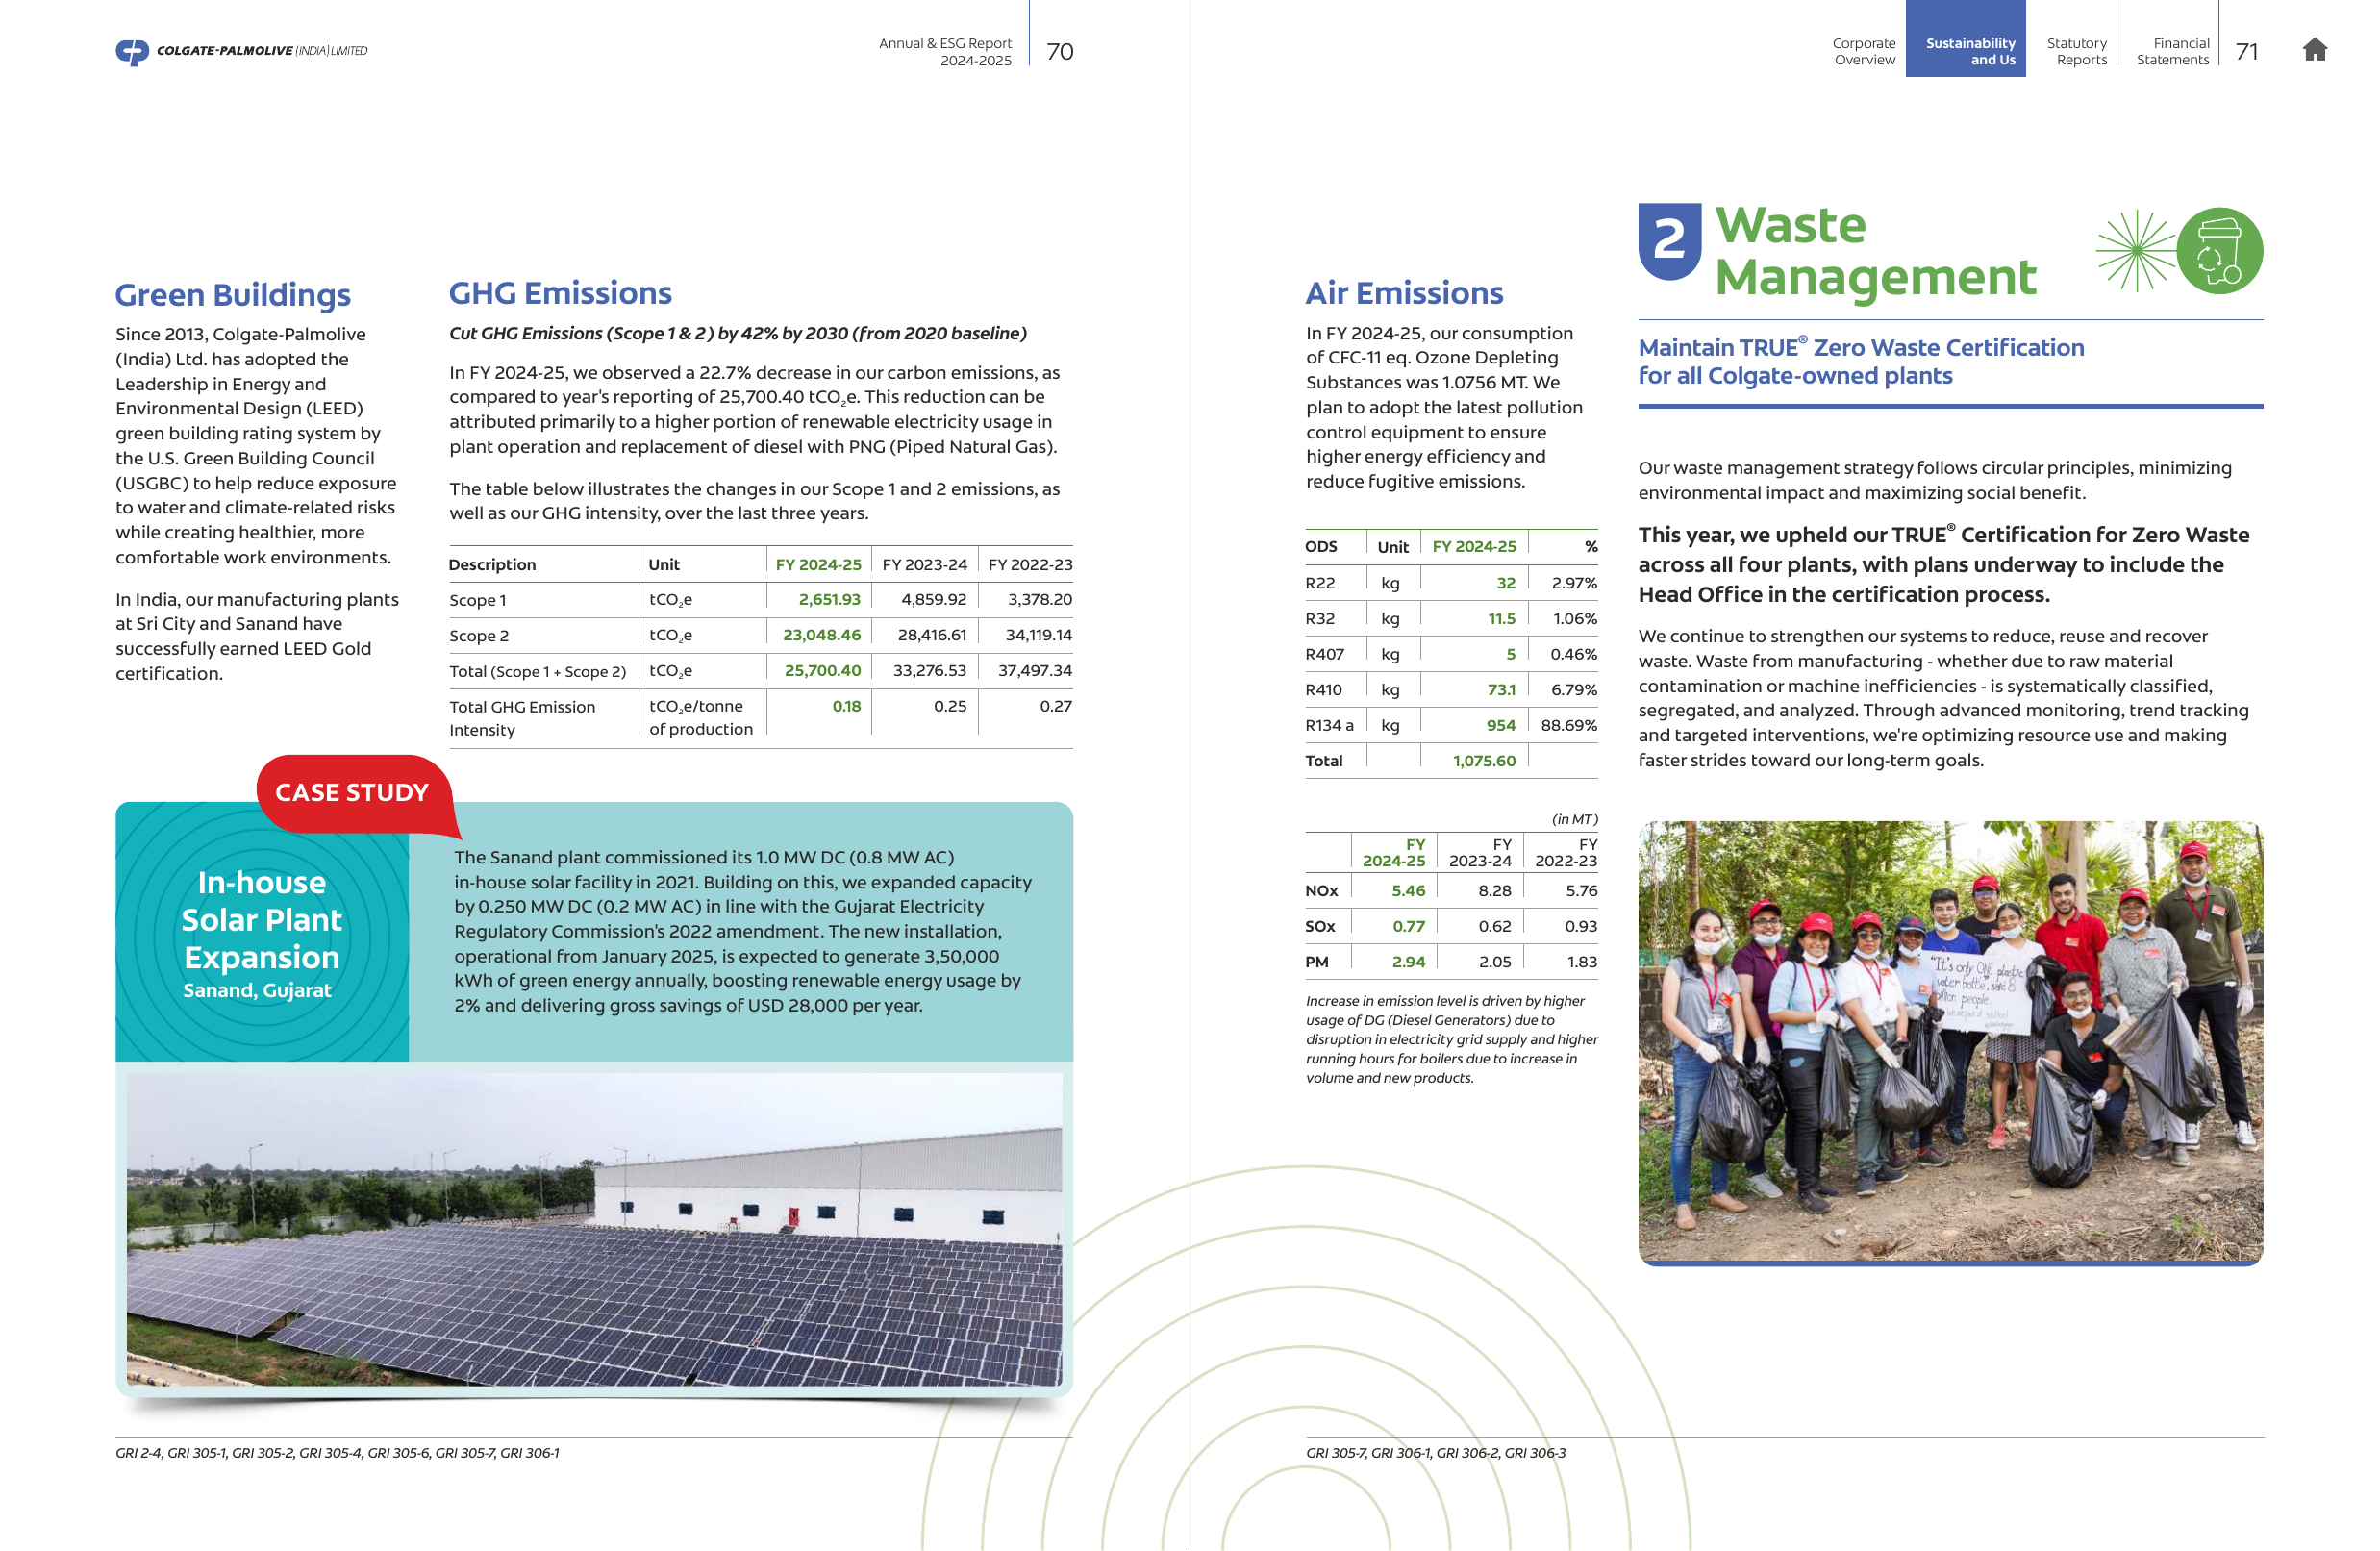
Task: Click the left page GRI 2-4 footer references
Action: click(337, 1453)
